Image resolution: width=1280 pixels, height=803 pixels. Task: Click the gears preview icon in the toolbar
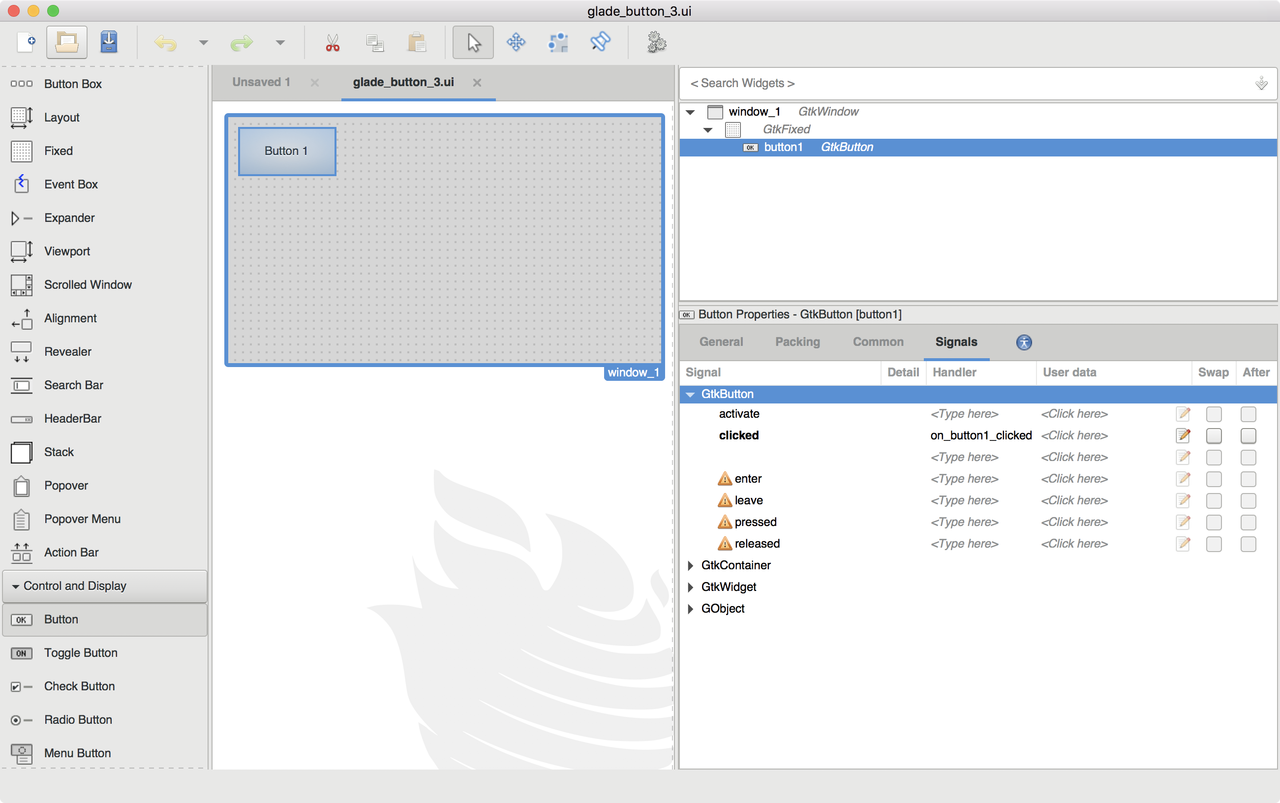pyautogui.click(x=655, y=42)
